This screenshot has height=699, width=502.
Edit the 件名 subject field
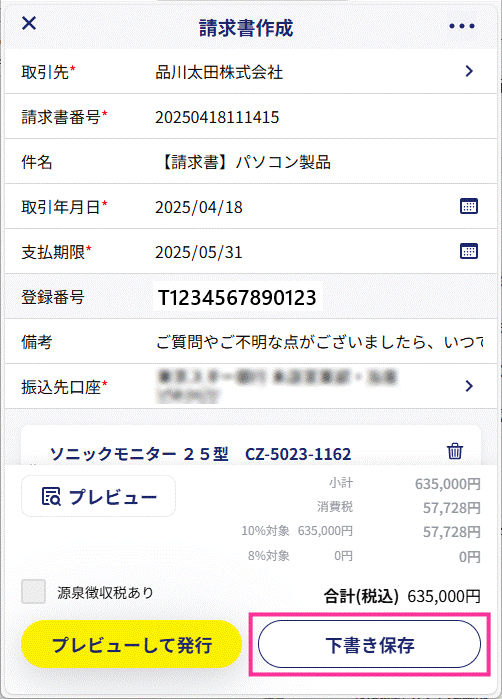pyautogui.click(x=243, y=162)
